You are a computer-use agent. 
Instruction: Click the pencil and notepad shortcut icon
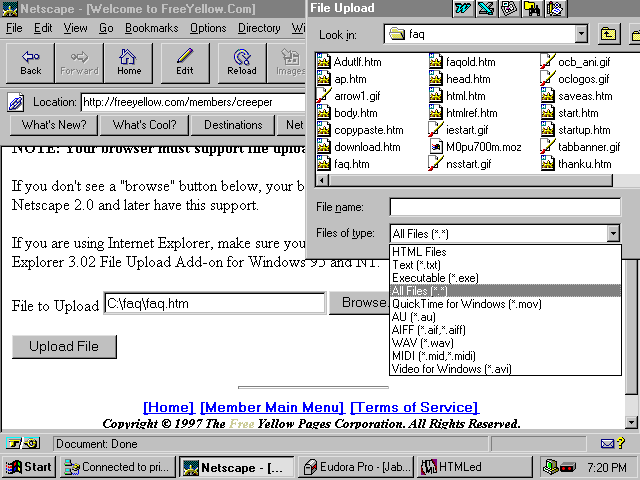click(x=555, y=9)
